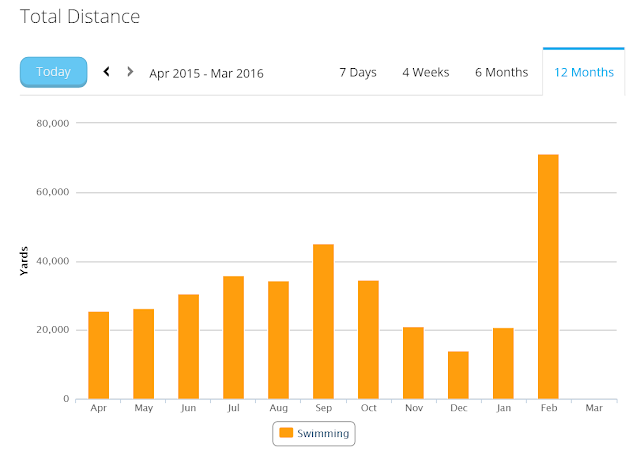Select the April bar

[x=98, y=355]
